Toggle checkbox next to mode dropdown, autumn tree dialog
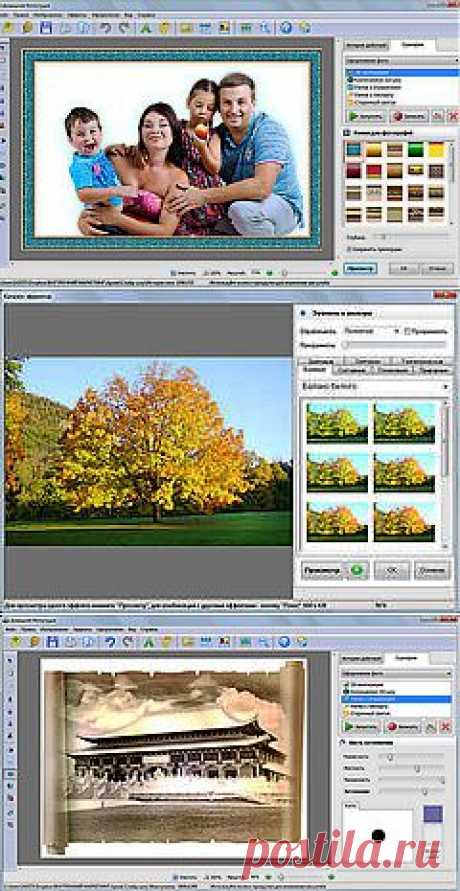The height and width of the screenshot is (891, 460). [405, 331]
